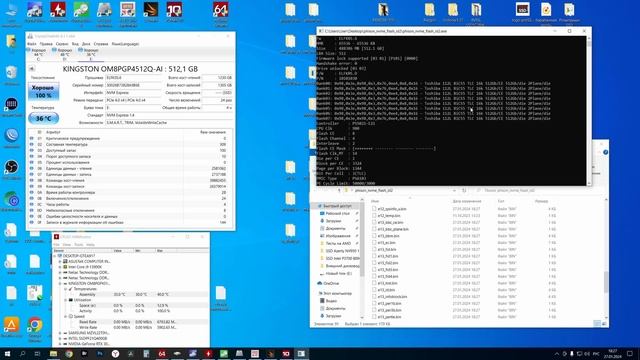The width and height of the screenshot is (640, 360).
Task: Open the File menu in HWMonitor
Action: (x=57, y=244)
